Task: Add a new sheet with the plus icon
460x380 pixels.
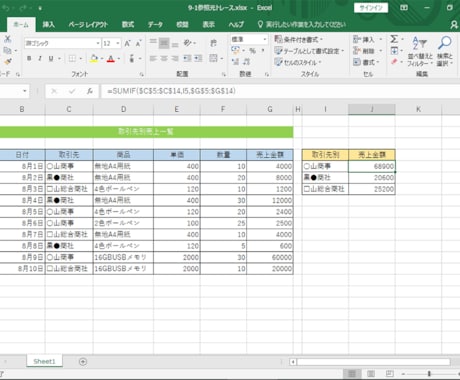Action: tap(83, 362)
